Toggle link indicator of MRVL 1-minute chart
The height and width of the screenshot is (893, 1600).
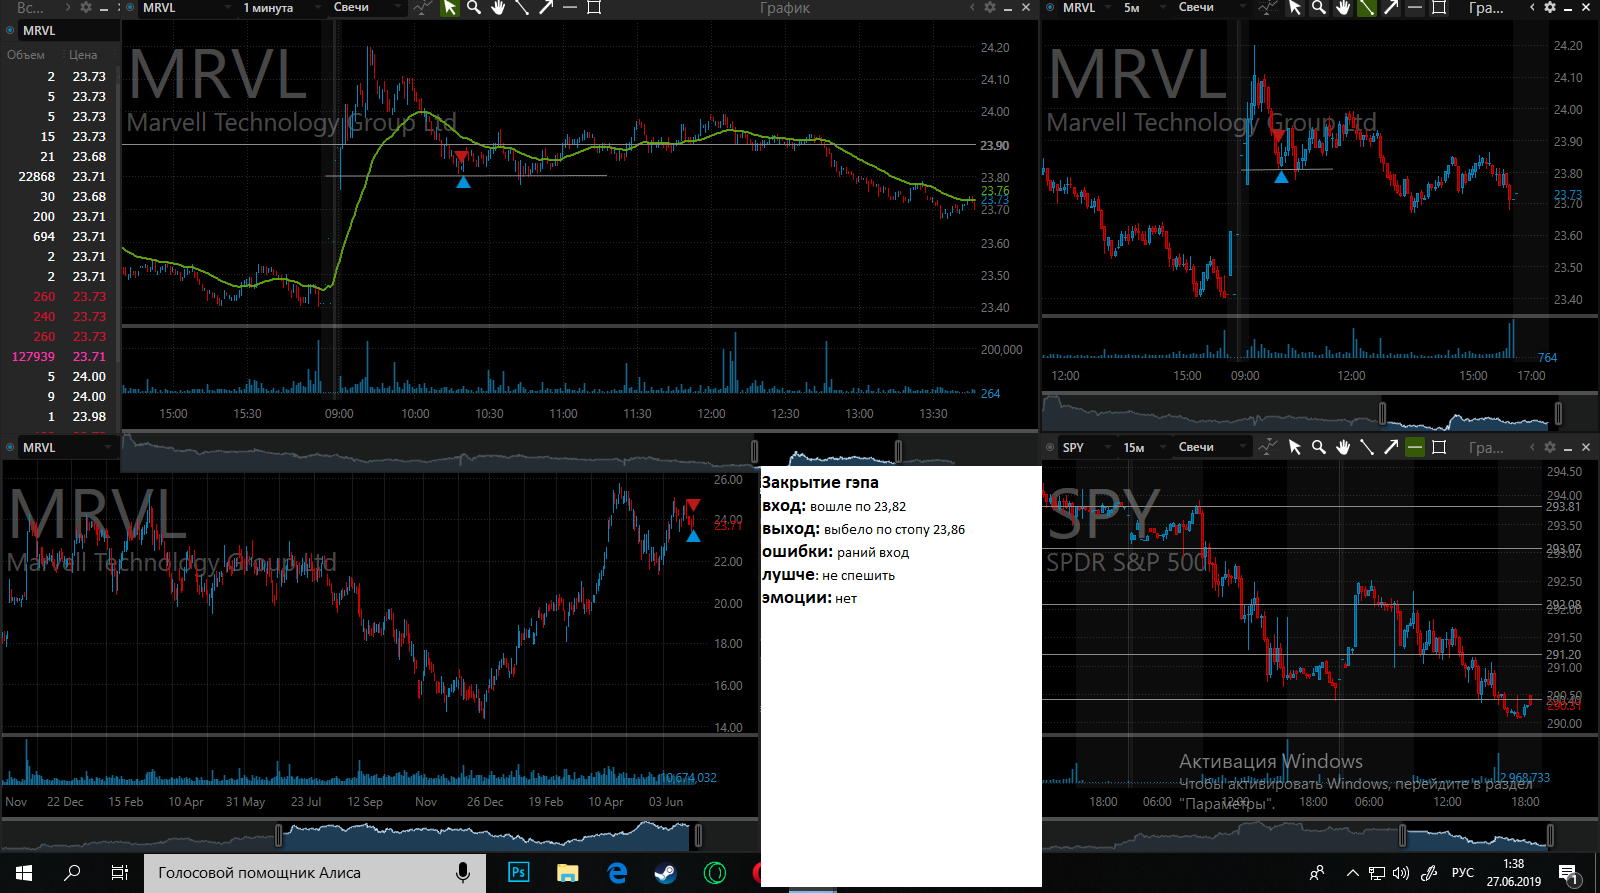click(130, 7)
